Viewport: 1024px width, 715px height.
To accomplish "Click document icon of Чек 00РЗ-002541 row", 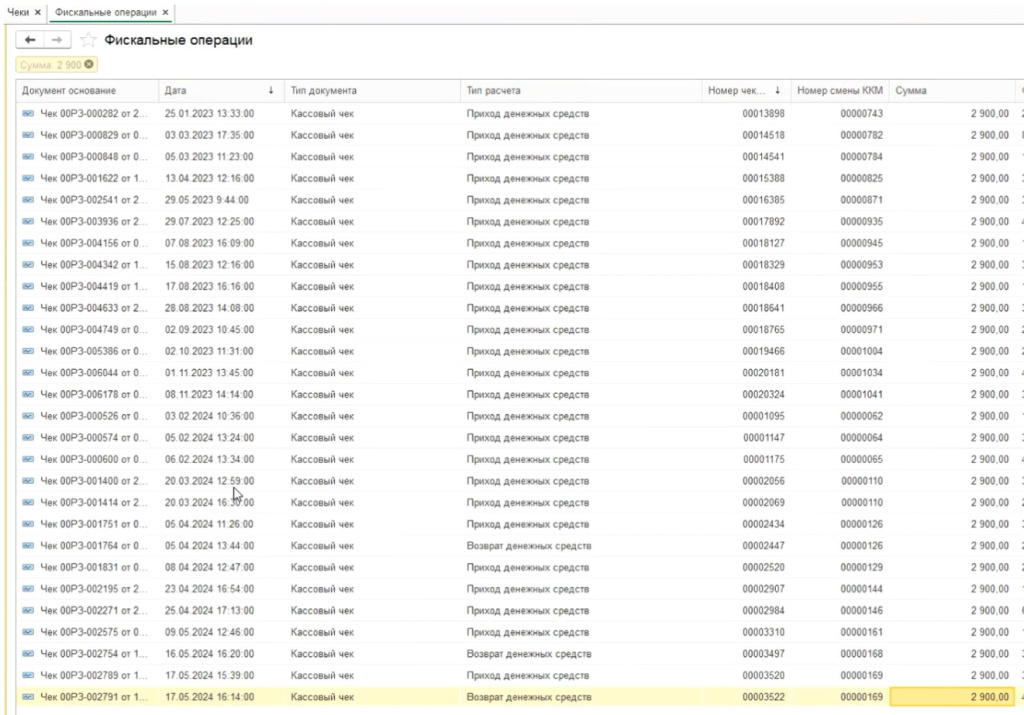I will (x=28, y=200).
